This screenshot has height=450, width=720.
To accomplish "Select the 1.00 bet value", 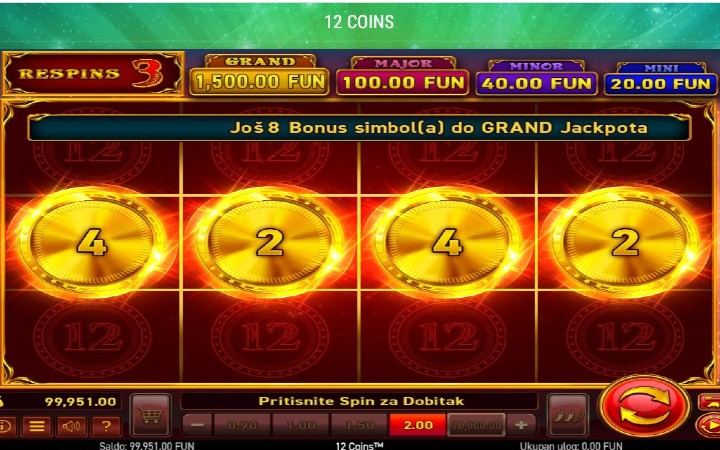I will pos(301,425).
